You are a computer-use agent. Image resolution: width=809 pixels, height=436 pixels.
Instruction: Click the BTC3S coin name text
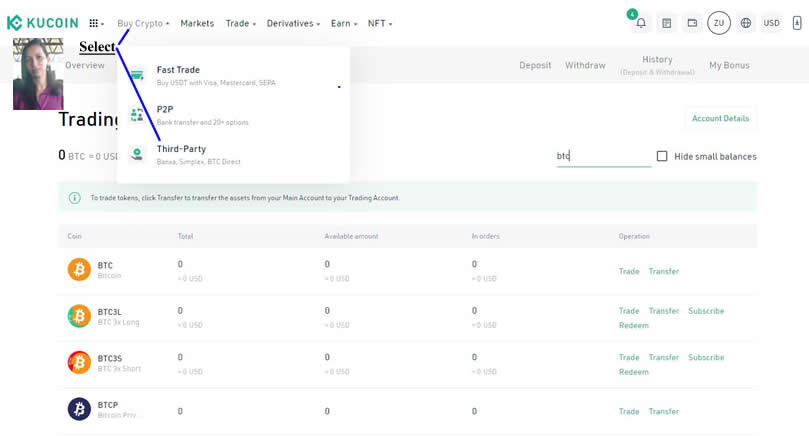[110, 358]
